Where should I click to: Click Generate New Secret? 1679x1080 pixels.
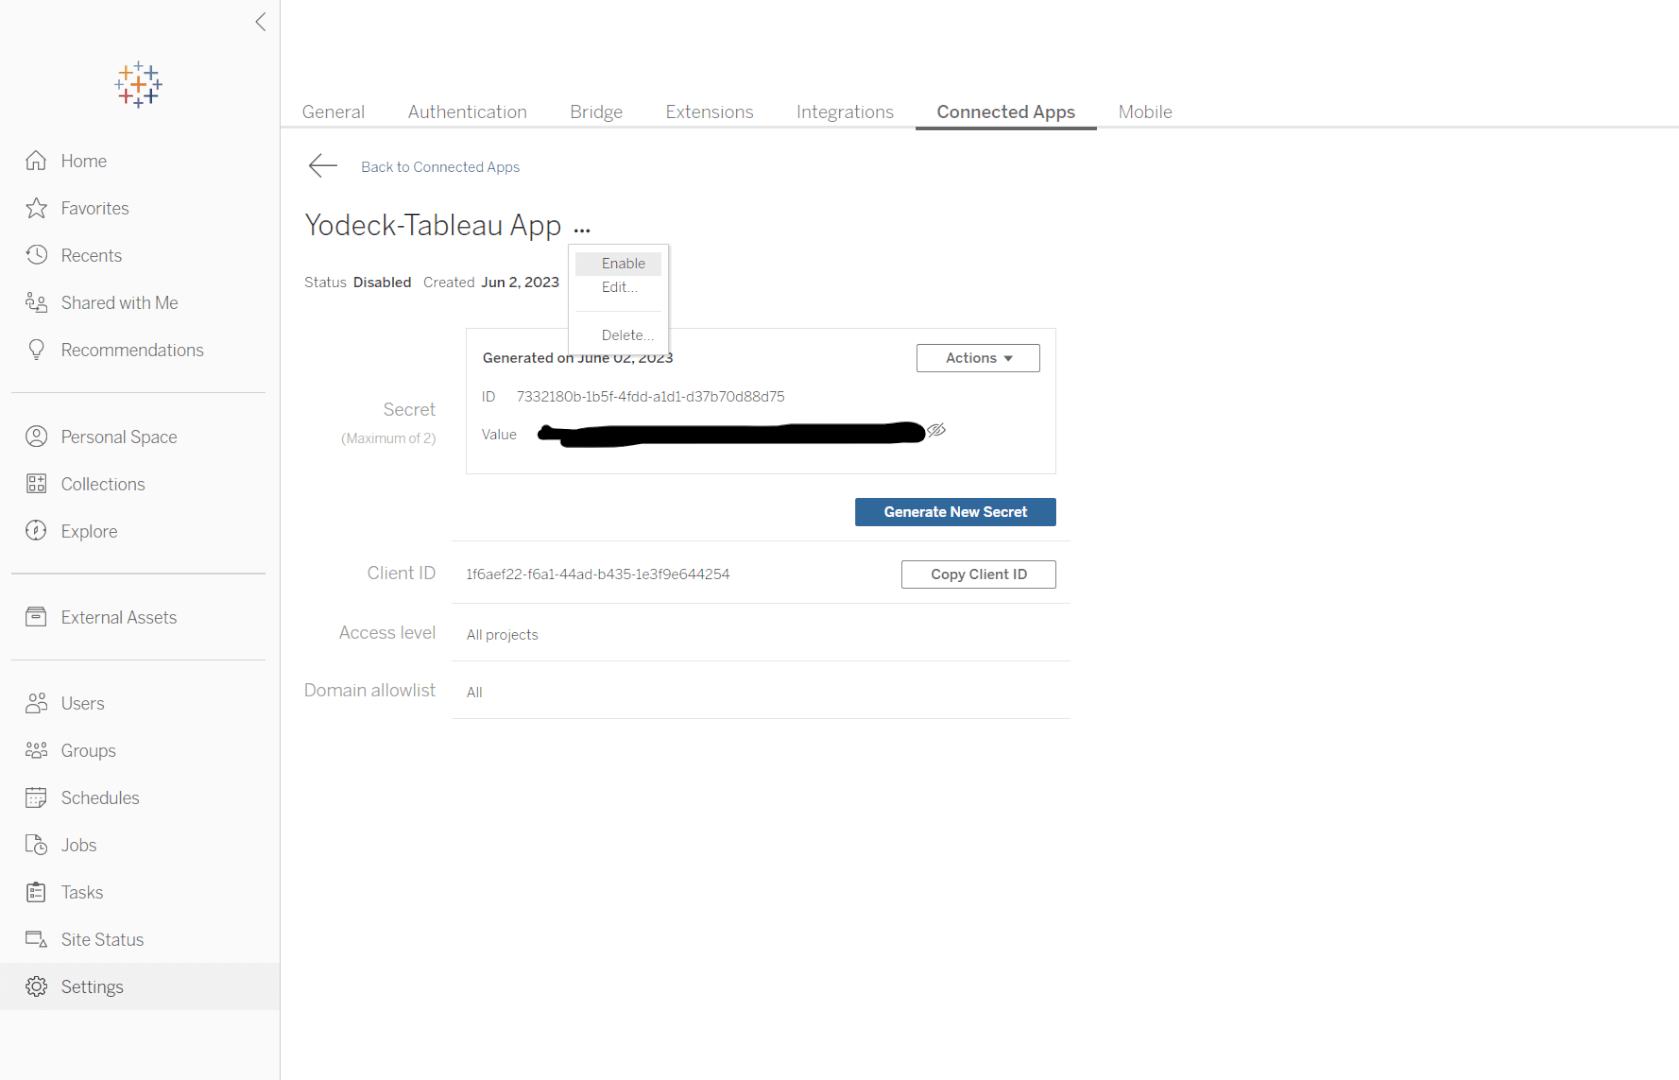click(x=954, y=511)
